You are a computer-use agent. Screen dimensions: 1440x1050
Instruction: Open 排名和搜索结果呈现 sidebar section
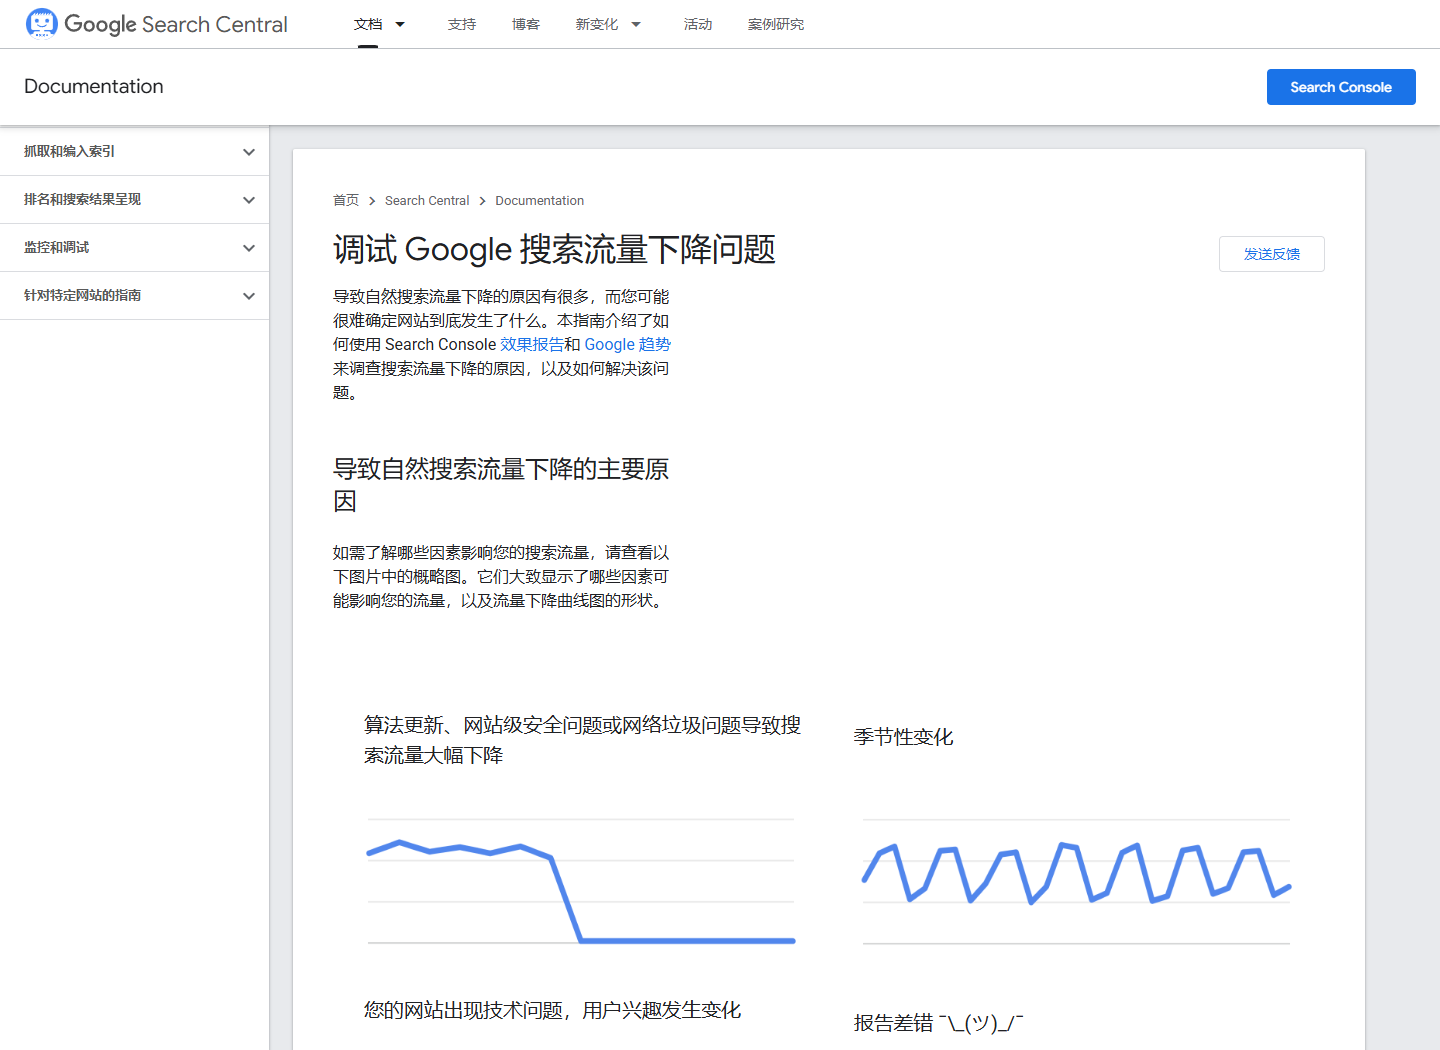point(82,199)
